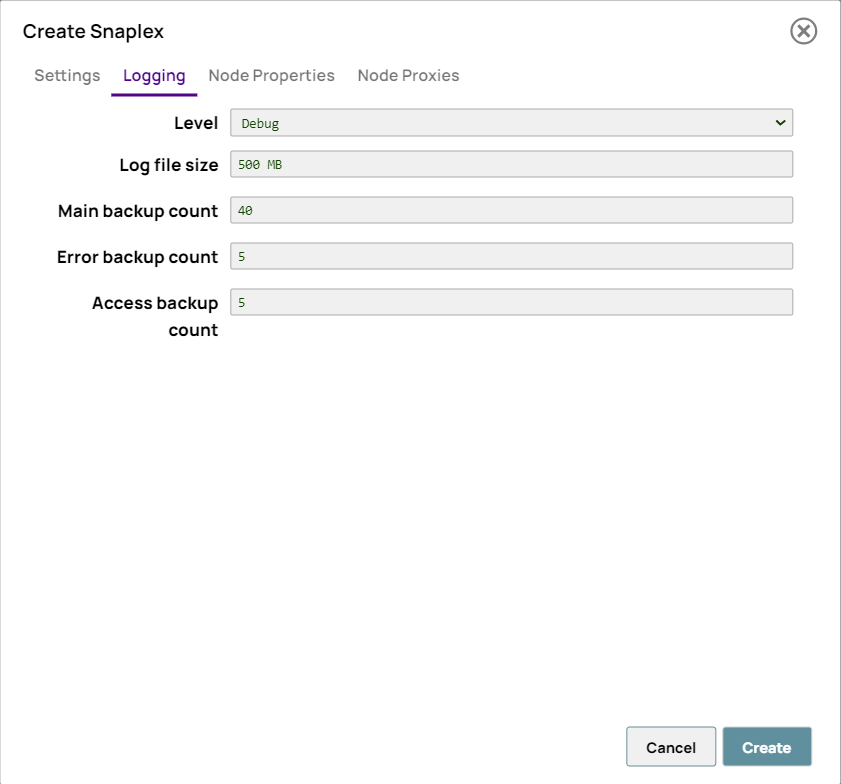Click the chevron on the Level selector
This screenshot has height=784, width=841.
781,123
